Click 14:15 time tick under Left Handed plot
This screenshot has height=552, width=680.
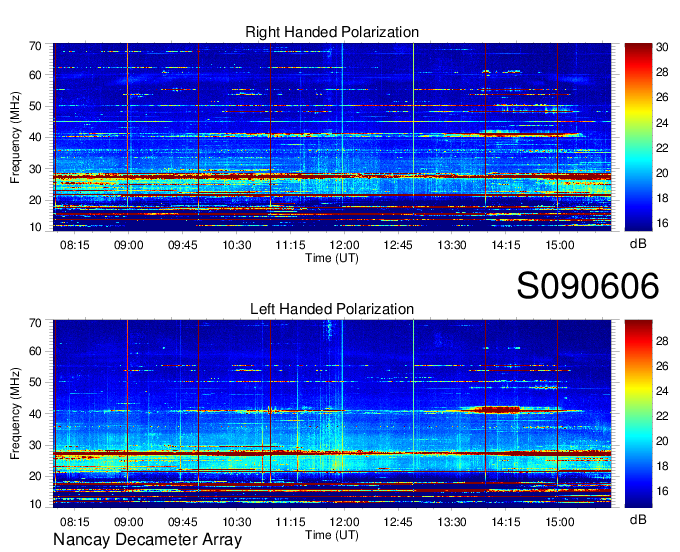point(506,522)
